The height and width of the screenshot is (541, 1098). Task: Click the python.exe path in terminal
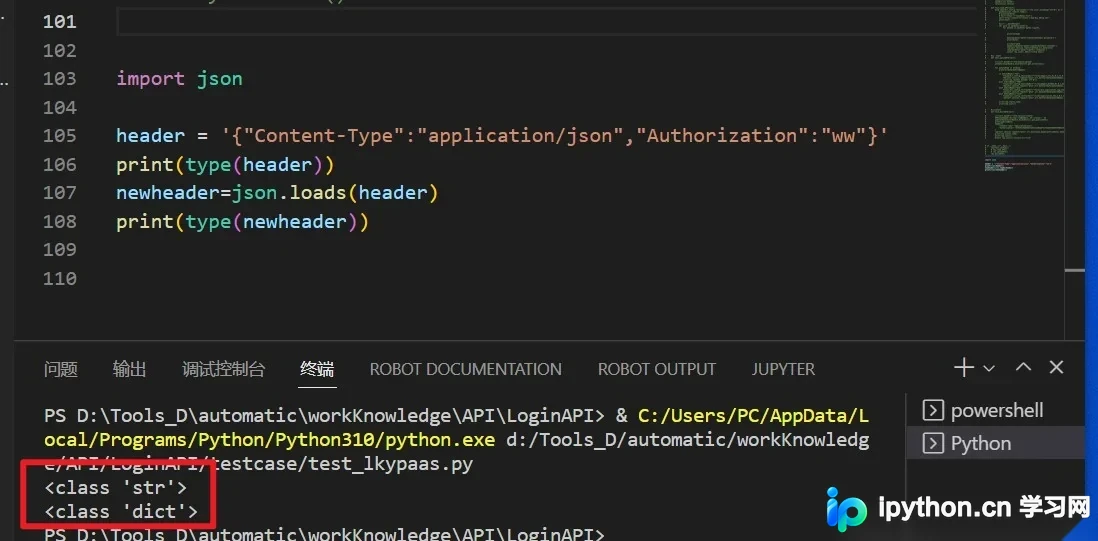pyautogui.click(x=456, y=428)
